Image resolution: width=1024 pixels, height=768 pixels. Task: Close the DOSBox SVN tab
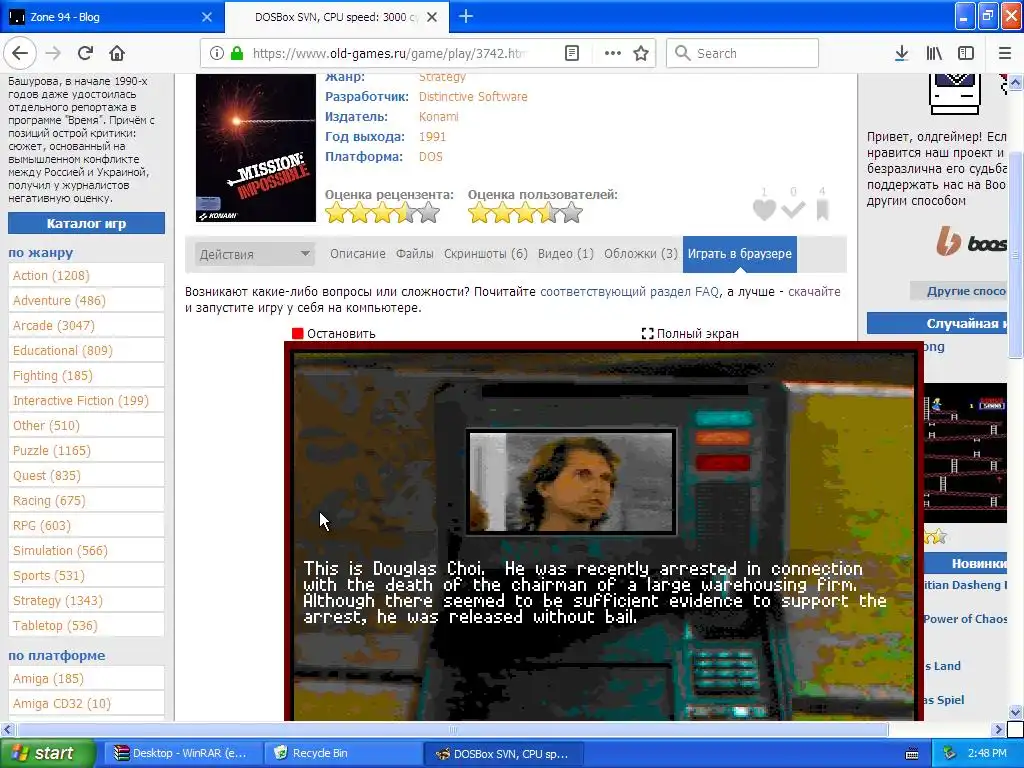pos(432,17)
